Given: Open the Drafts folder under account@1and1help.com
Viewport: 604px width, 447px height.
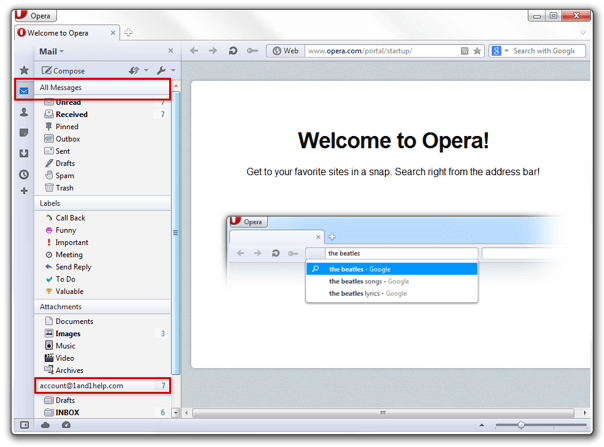Looking at the screenshot, I should (x=102, y=400).
